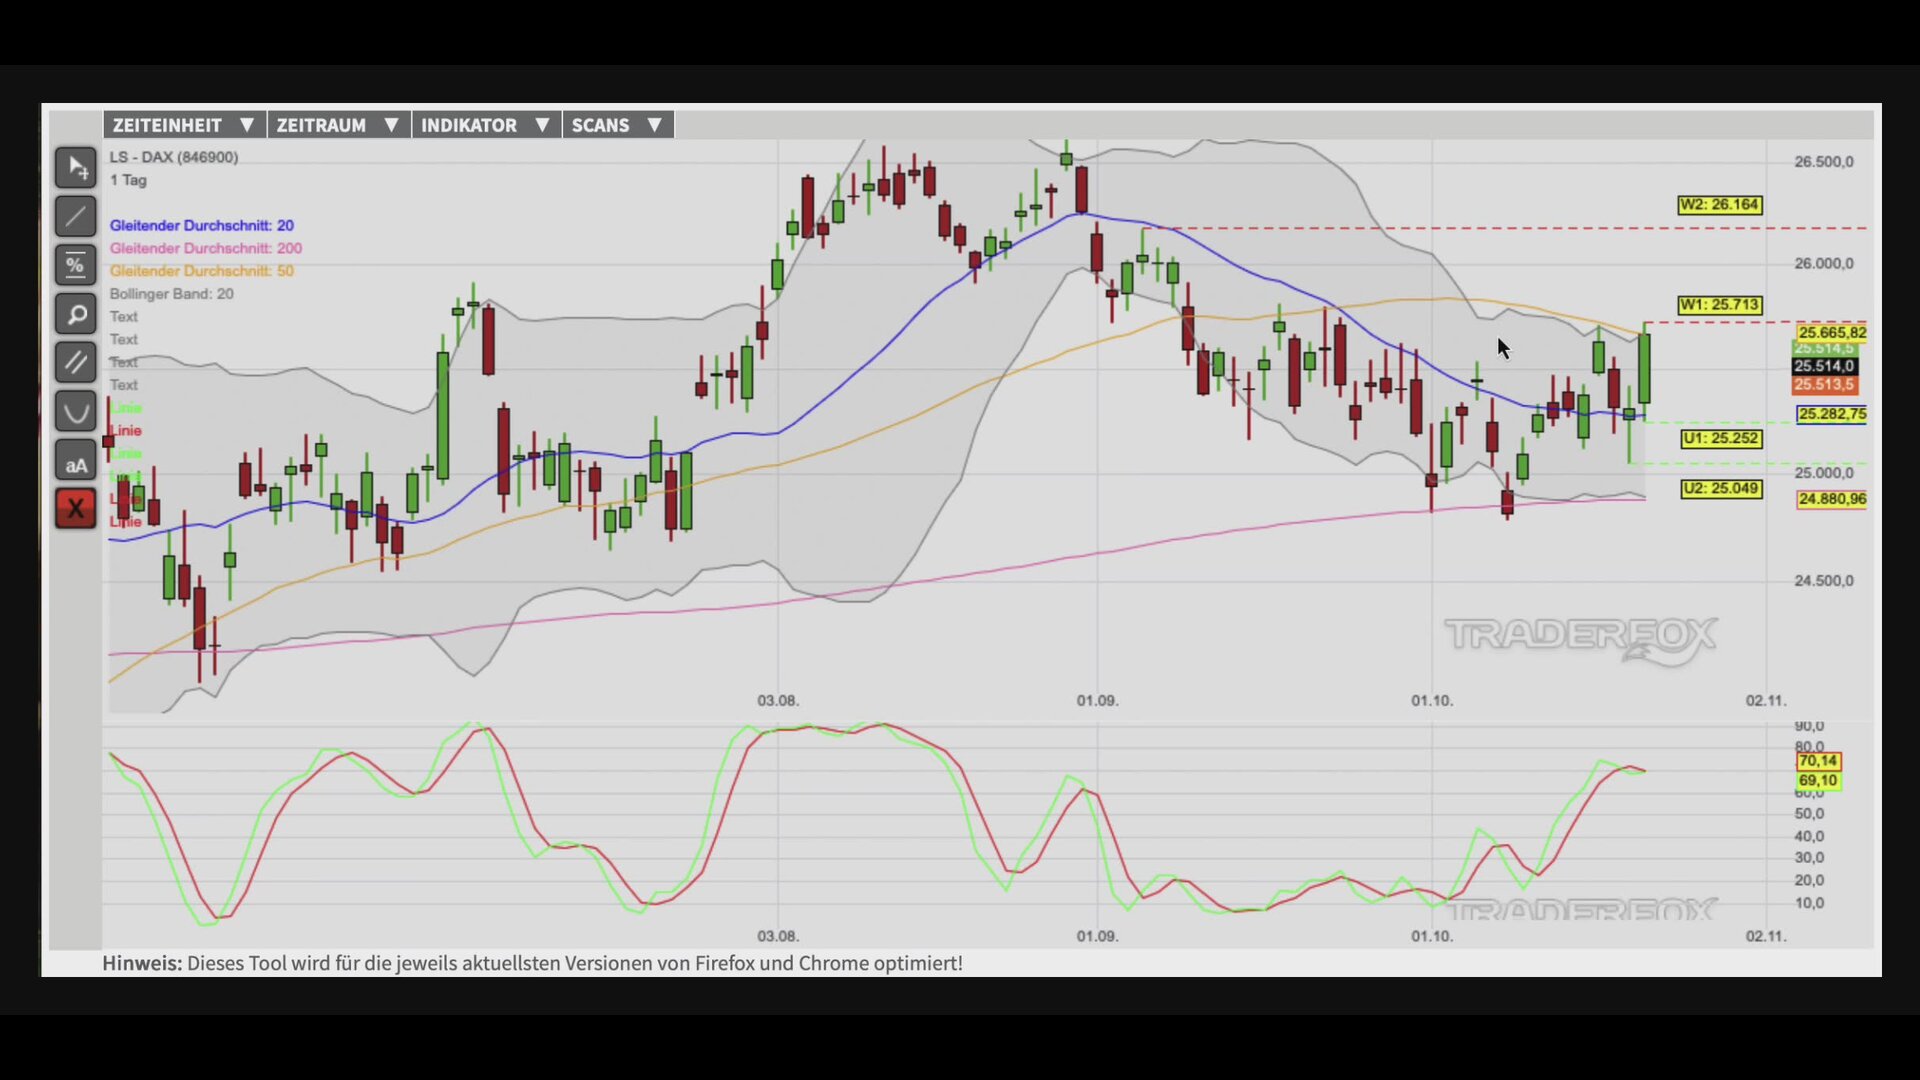Screen dimensions: 1920x1080
Task: Select the curve arc drawing tool
Action: pyautogui.click(x=75, y=412)
